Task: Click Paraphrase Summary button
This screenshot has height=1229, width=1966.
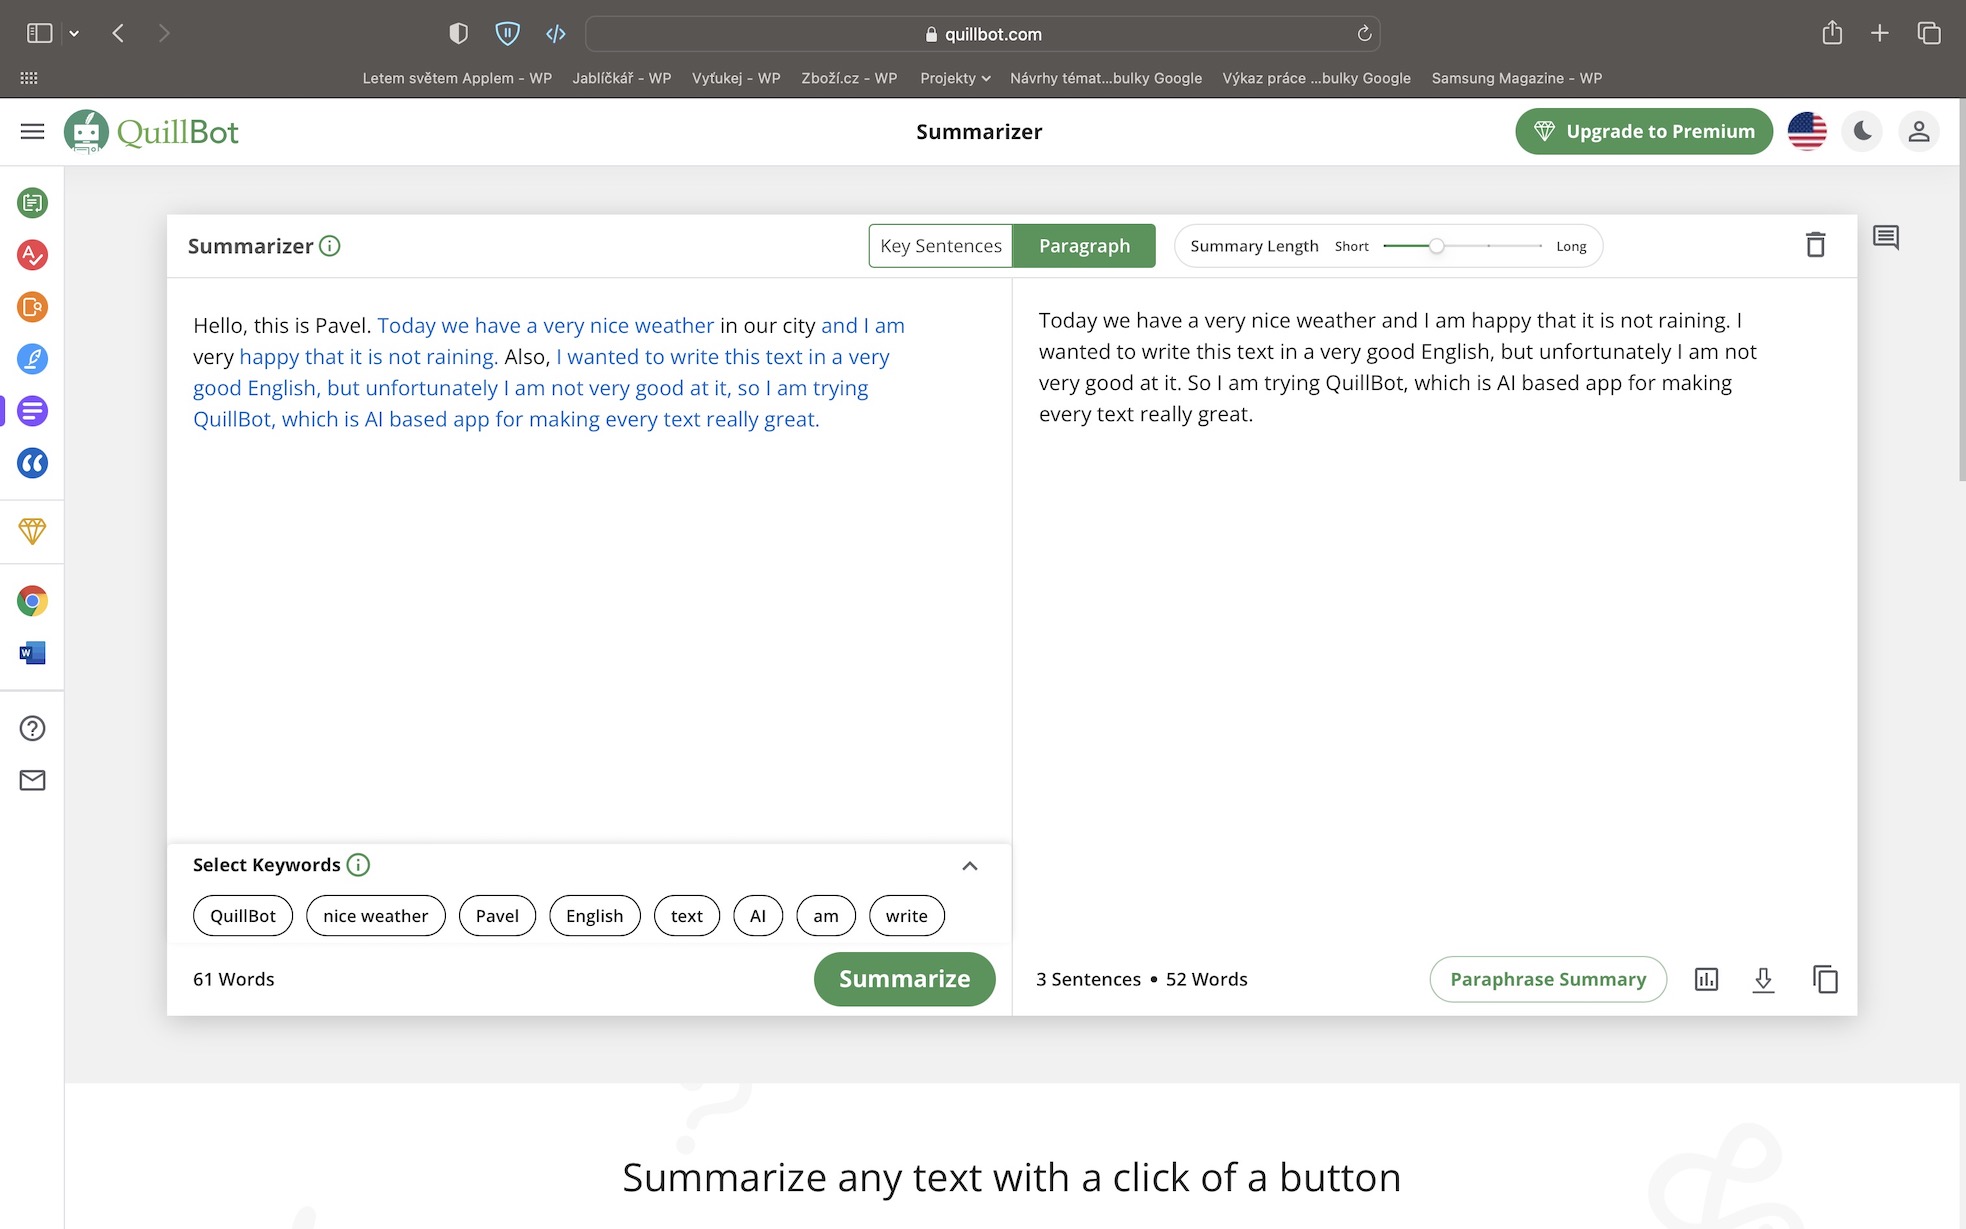Action: pyautogui.click(x=1547, y=979)
